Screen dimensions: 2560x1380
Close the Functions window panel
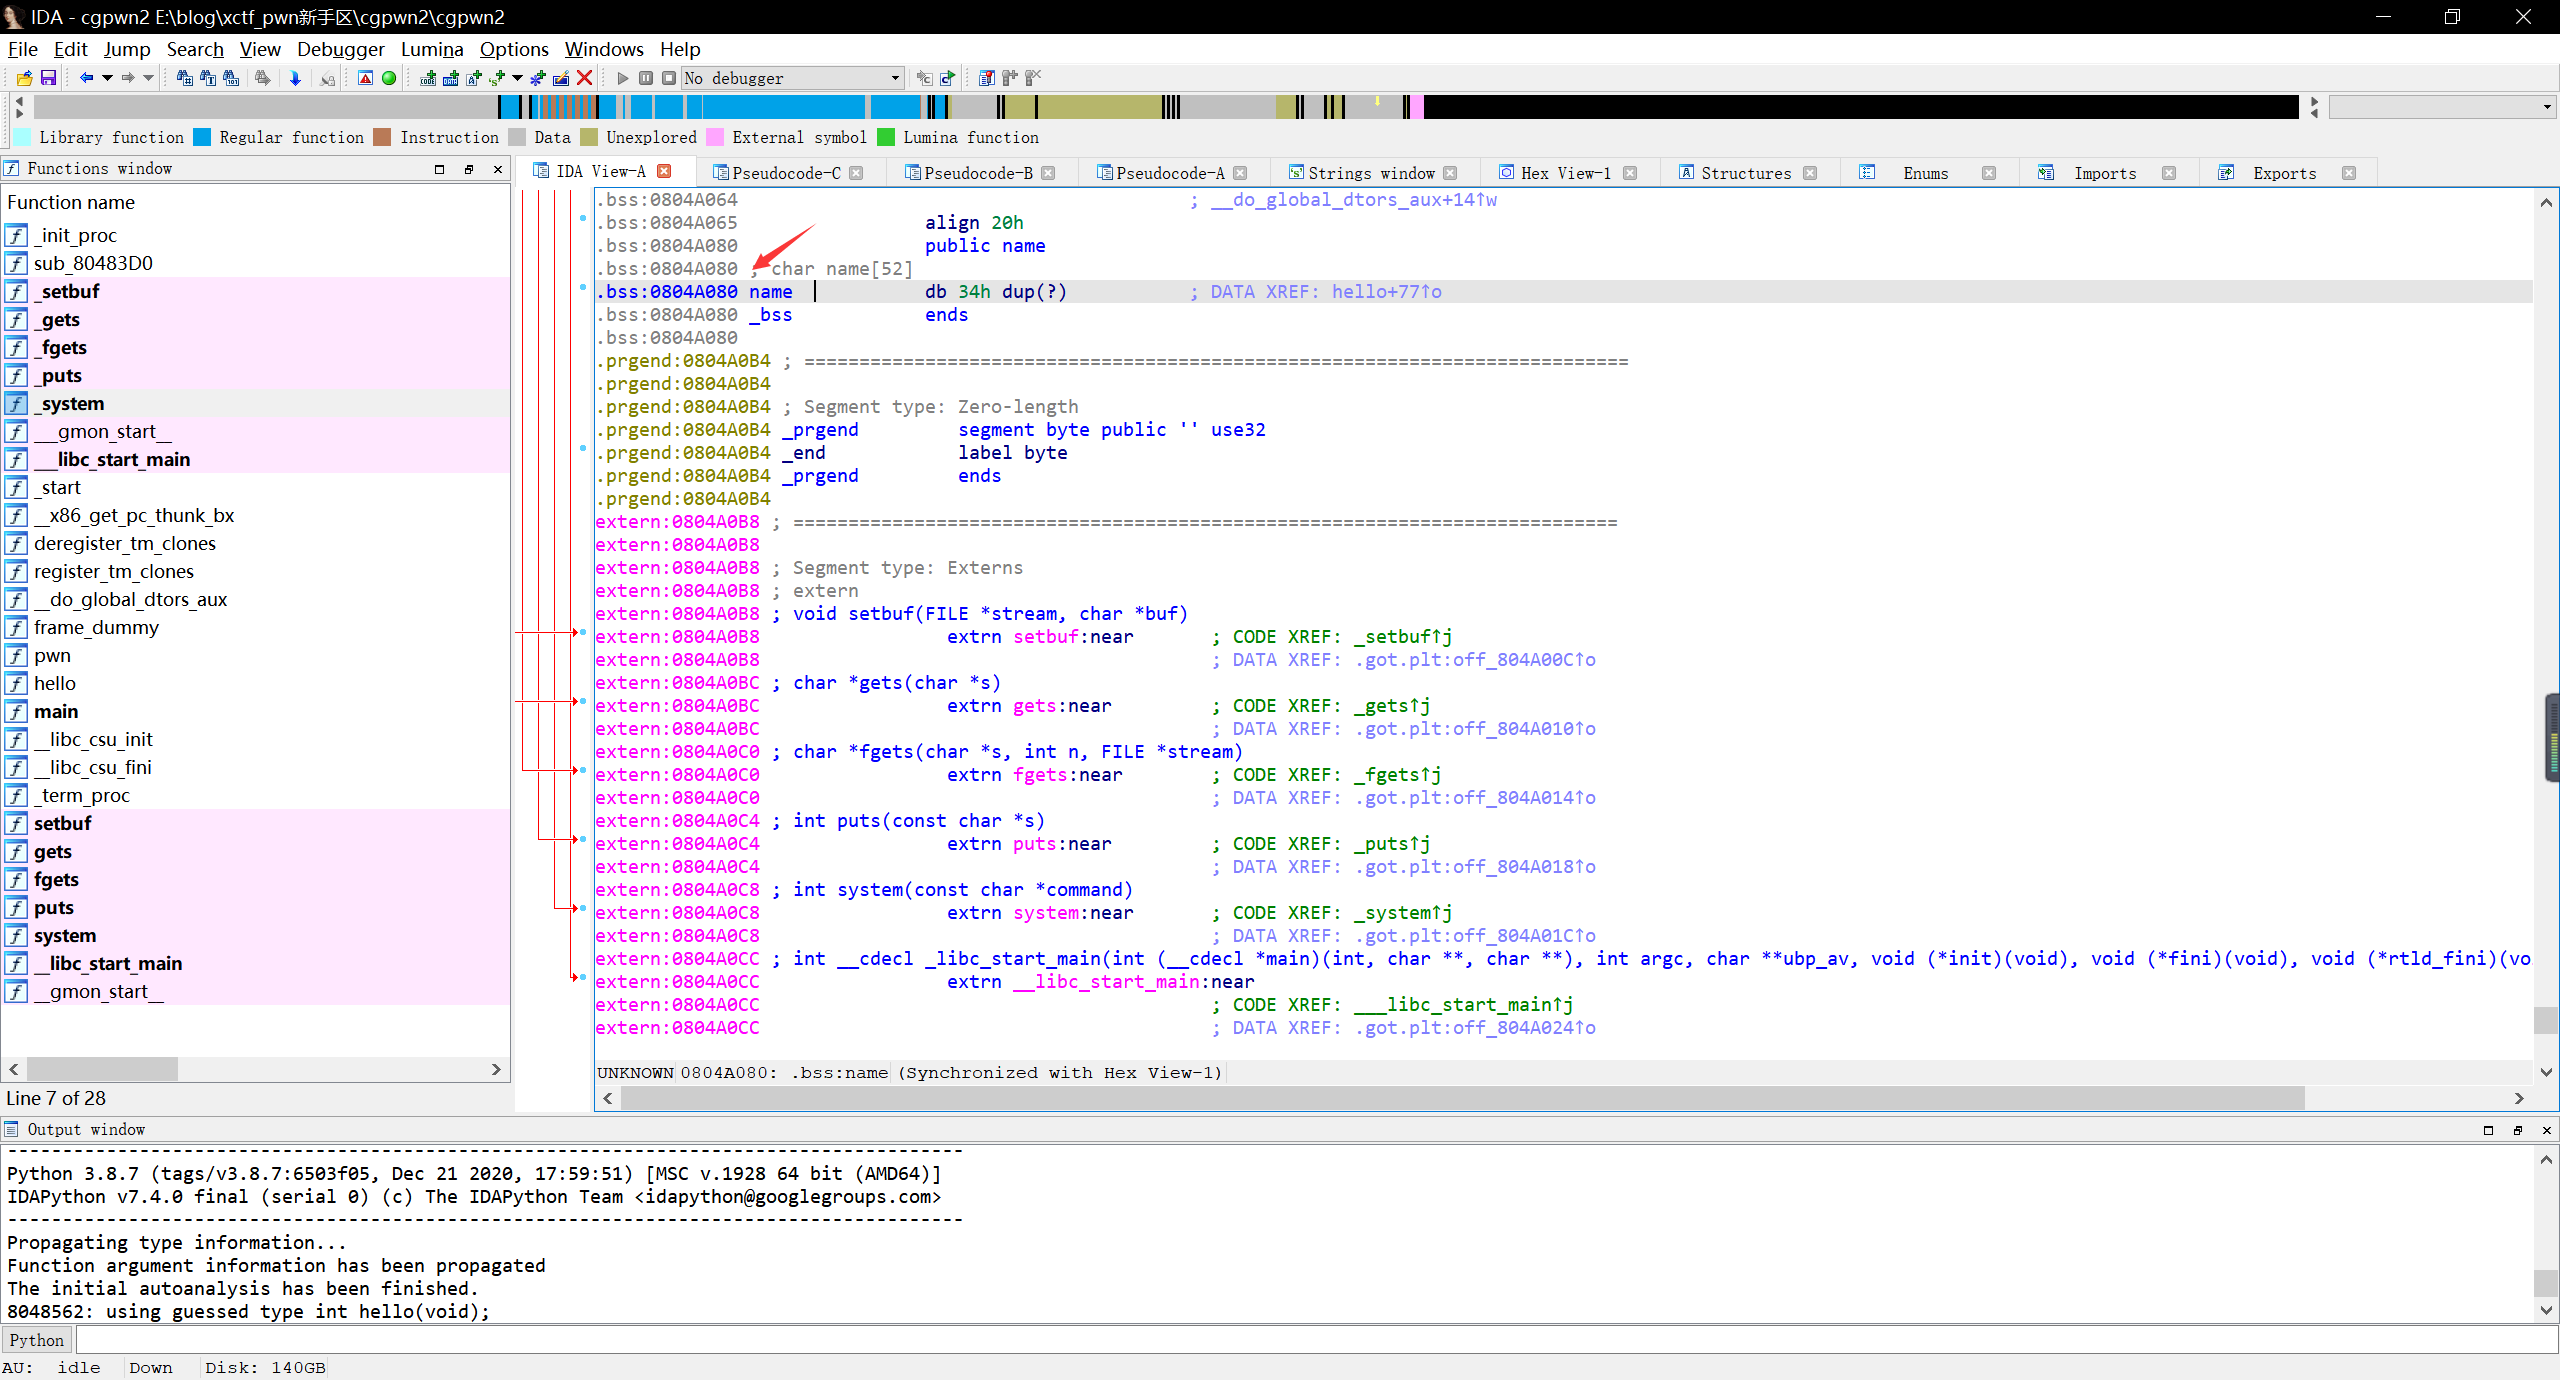coord(498,169)
